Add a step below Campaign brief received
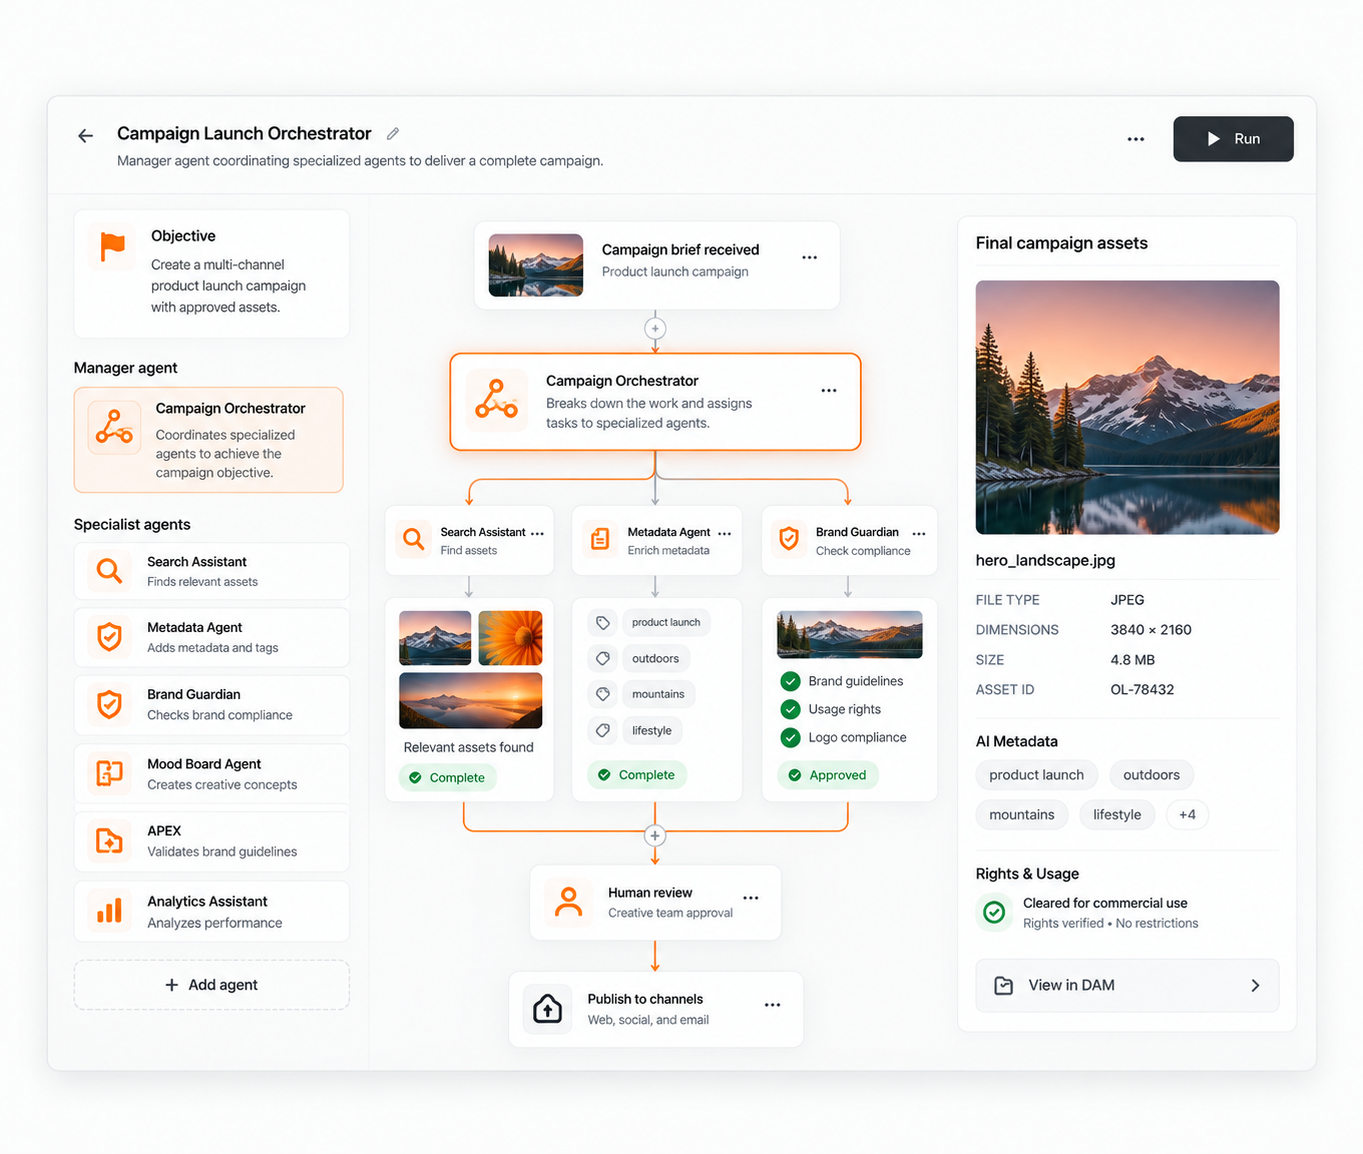The width and height of the screenshot is (1363, 1154). (655, 328)
